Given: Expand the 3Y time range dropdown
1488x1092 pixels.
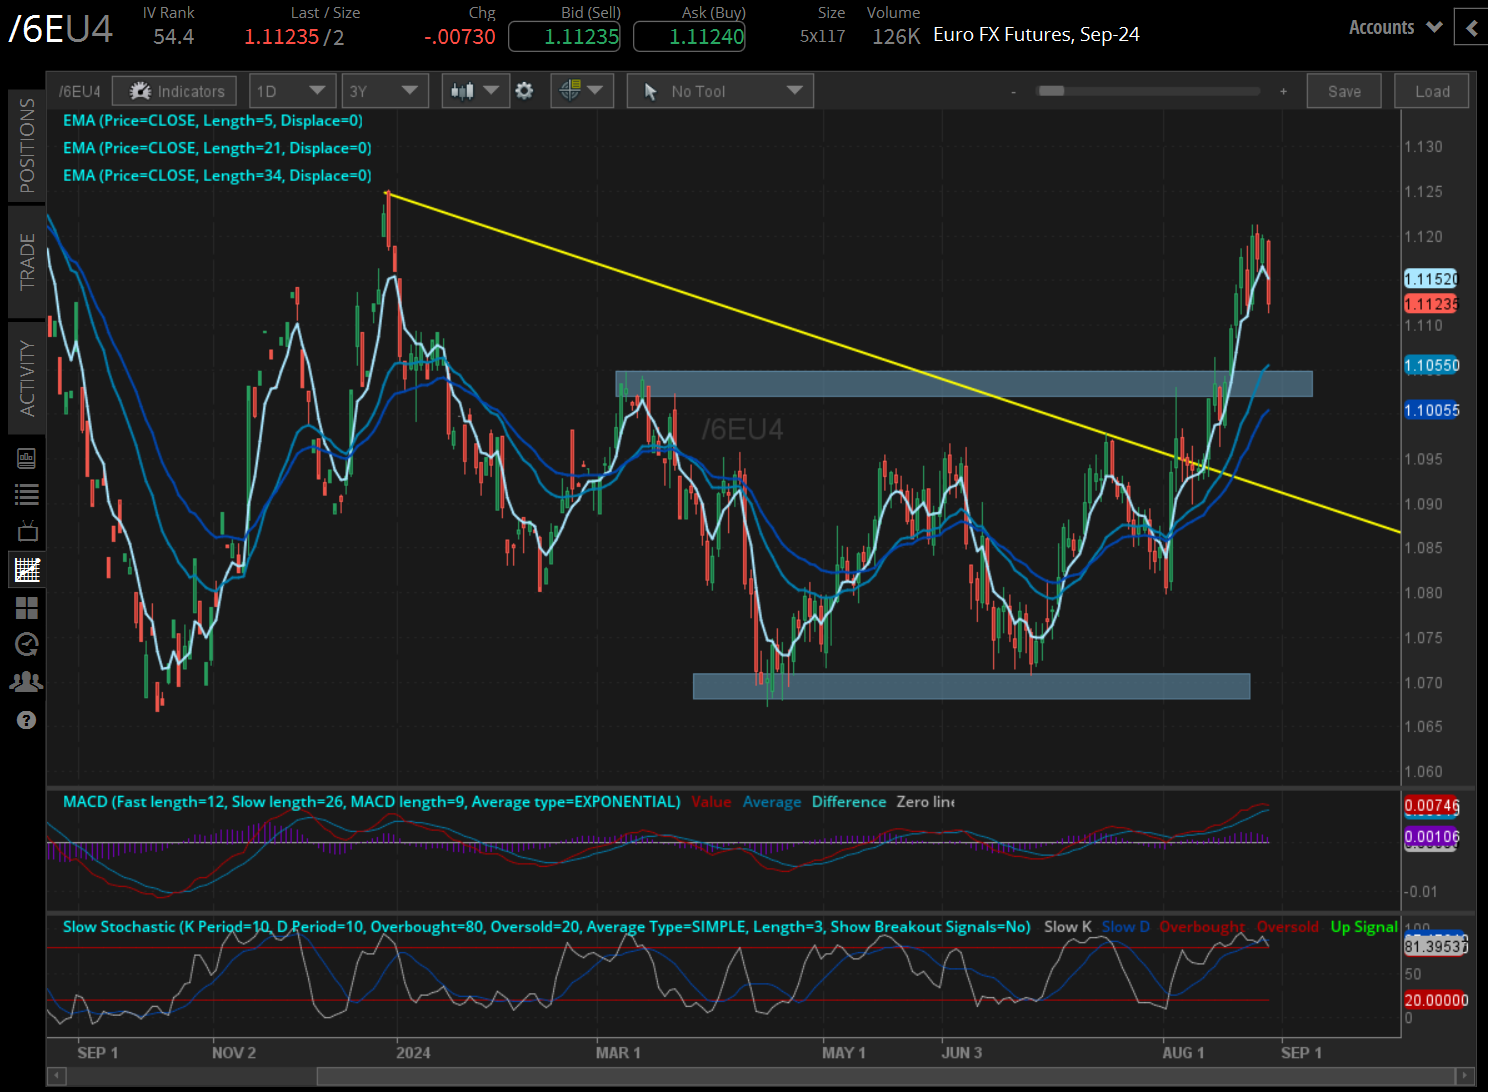Looking at the screenshot, I should coord(384,91).
